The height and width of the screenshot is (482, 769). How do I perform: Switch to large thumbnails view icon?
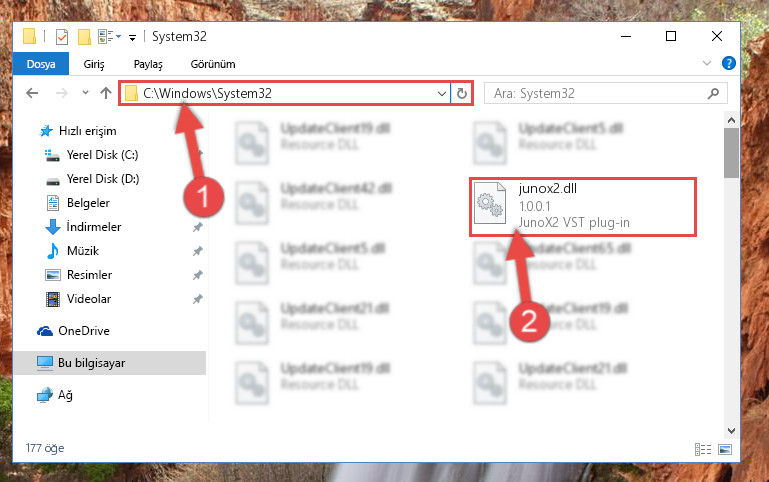[725, 449]
